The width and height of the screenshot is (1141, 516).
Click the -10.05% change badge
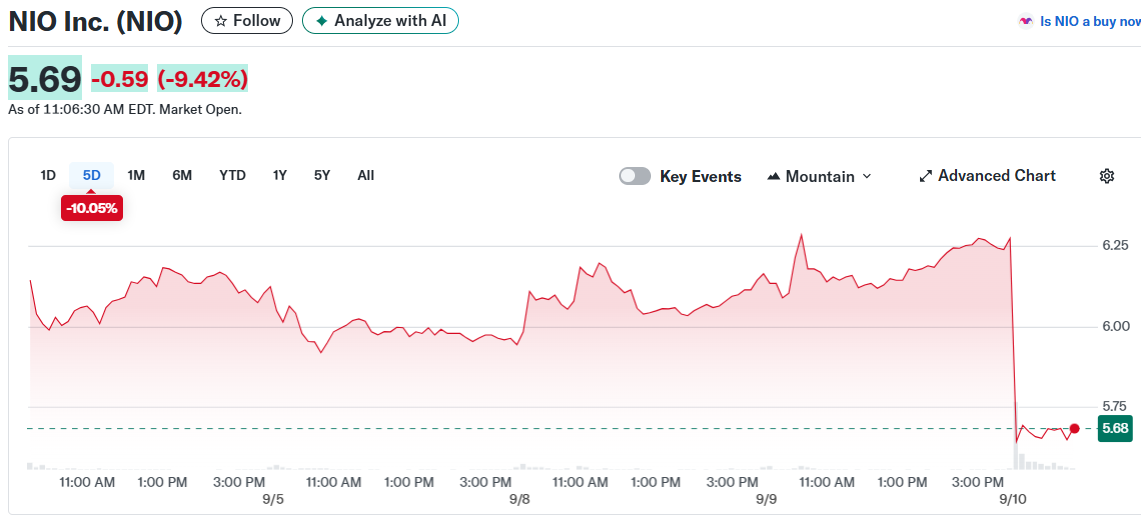(x=92, y=208)
